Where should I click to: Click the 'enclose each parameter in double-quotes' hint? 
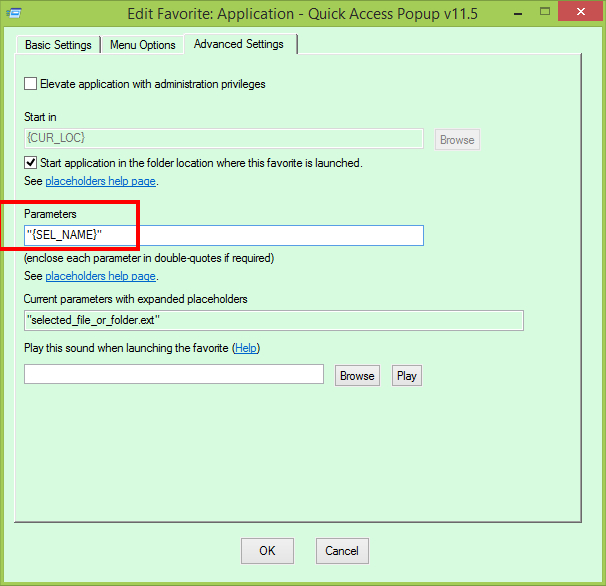[149, 258]
